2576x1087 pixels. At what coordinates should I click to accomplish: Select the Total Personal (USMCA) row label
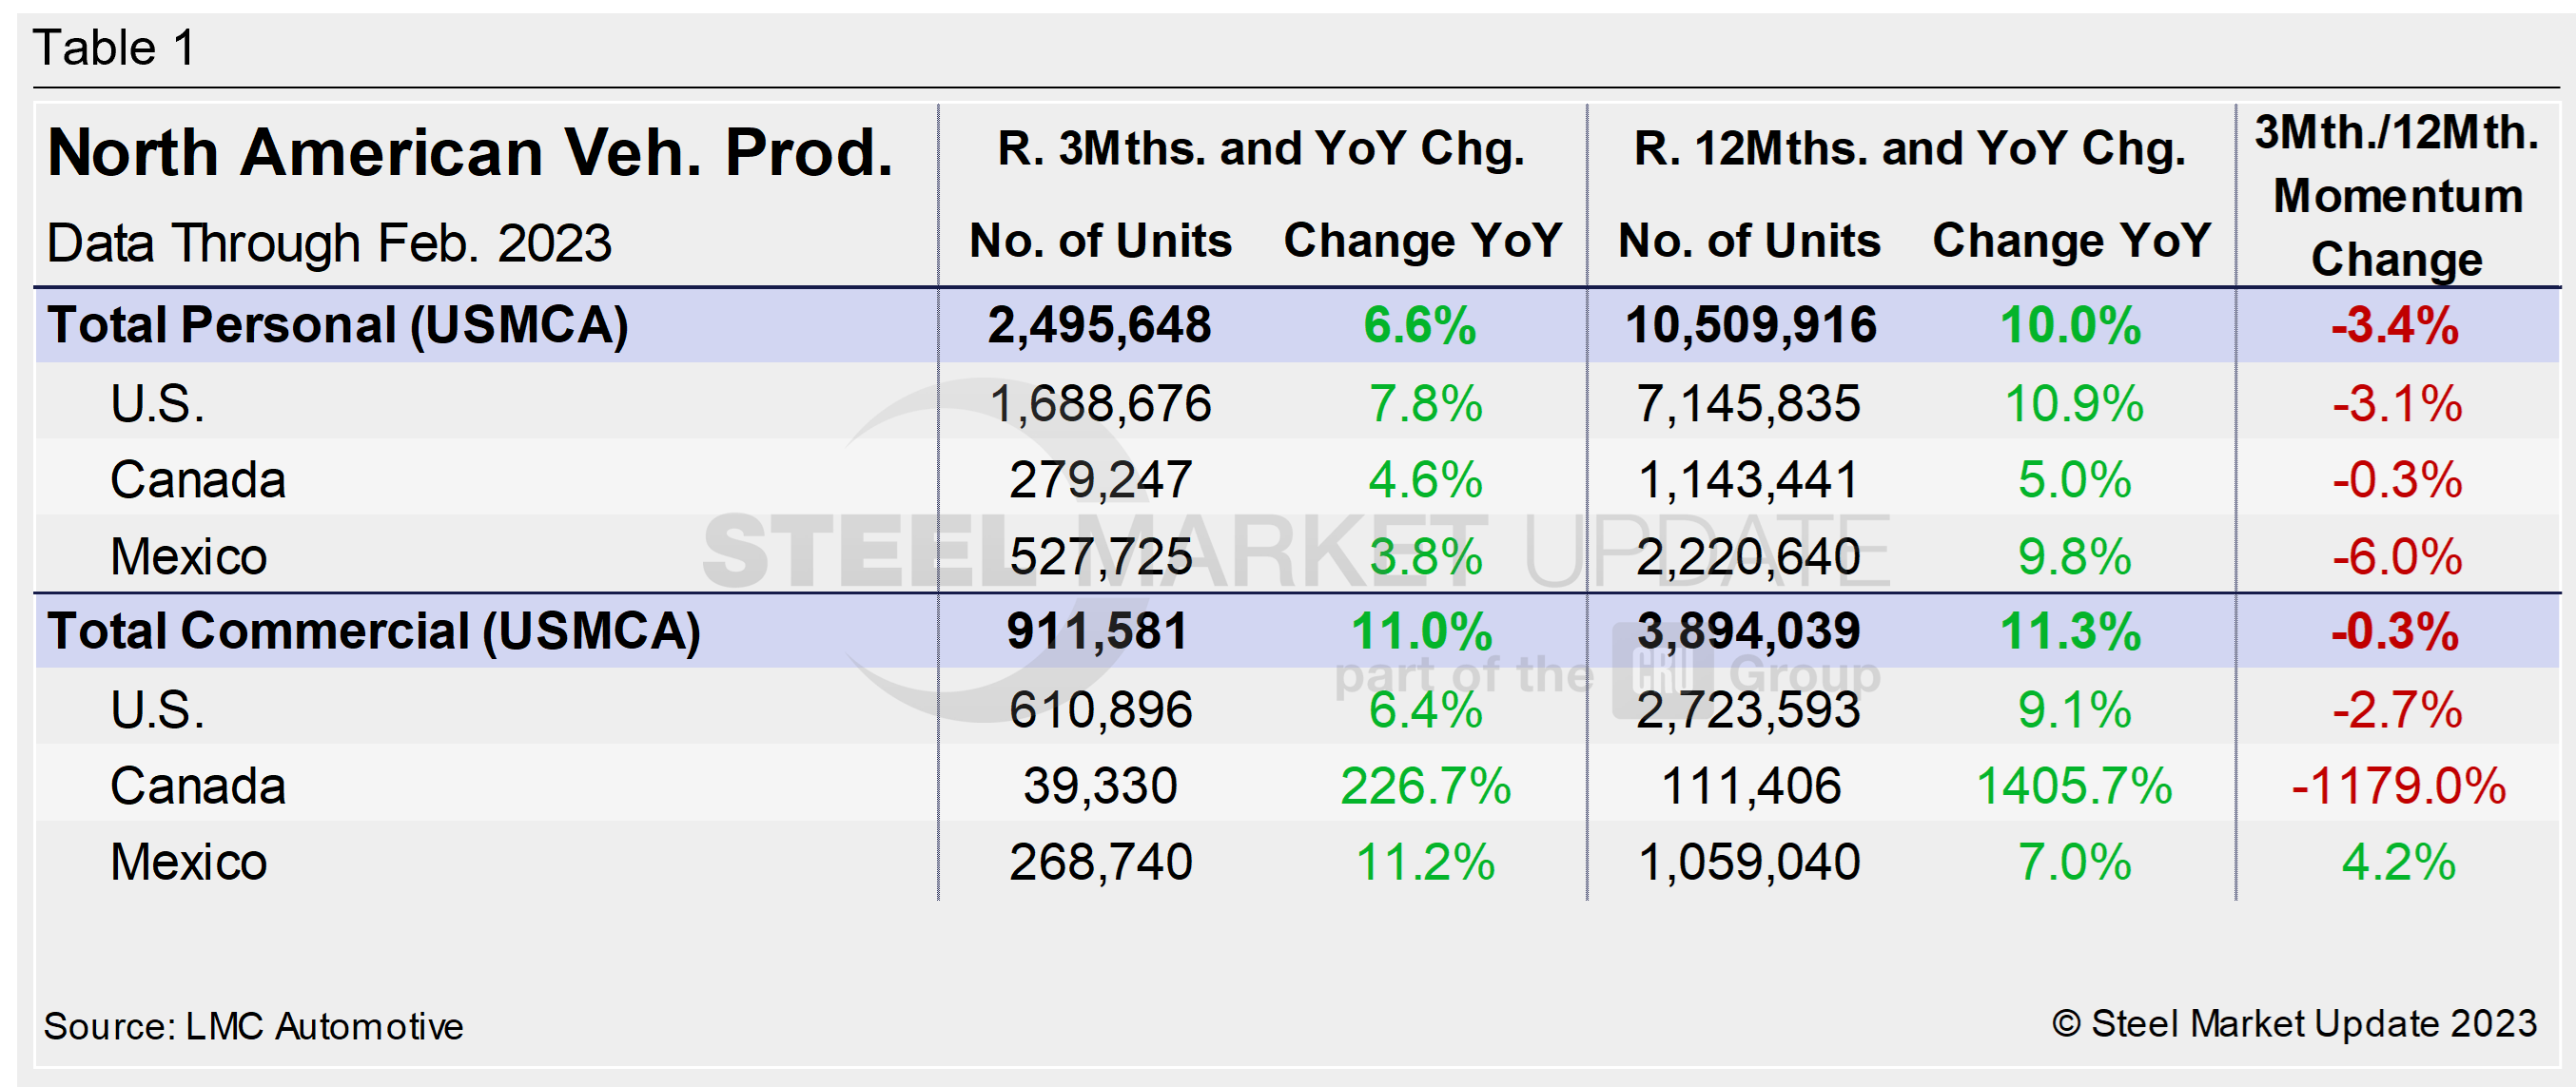point(338,325)
